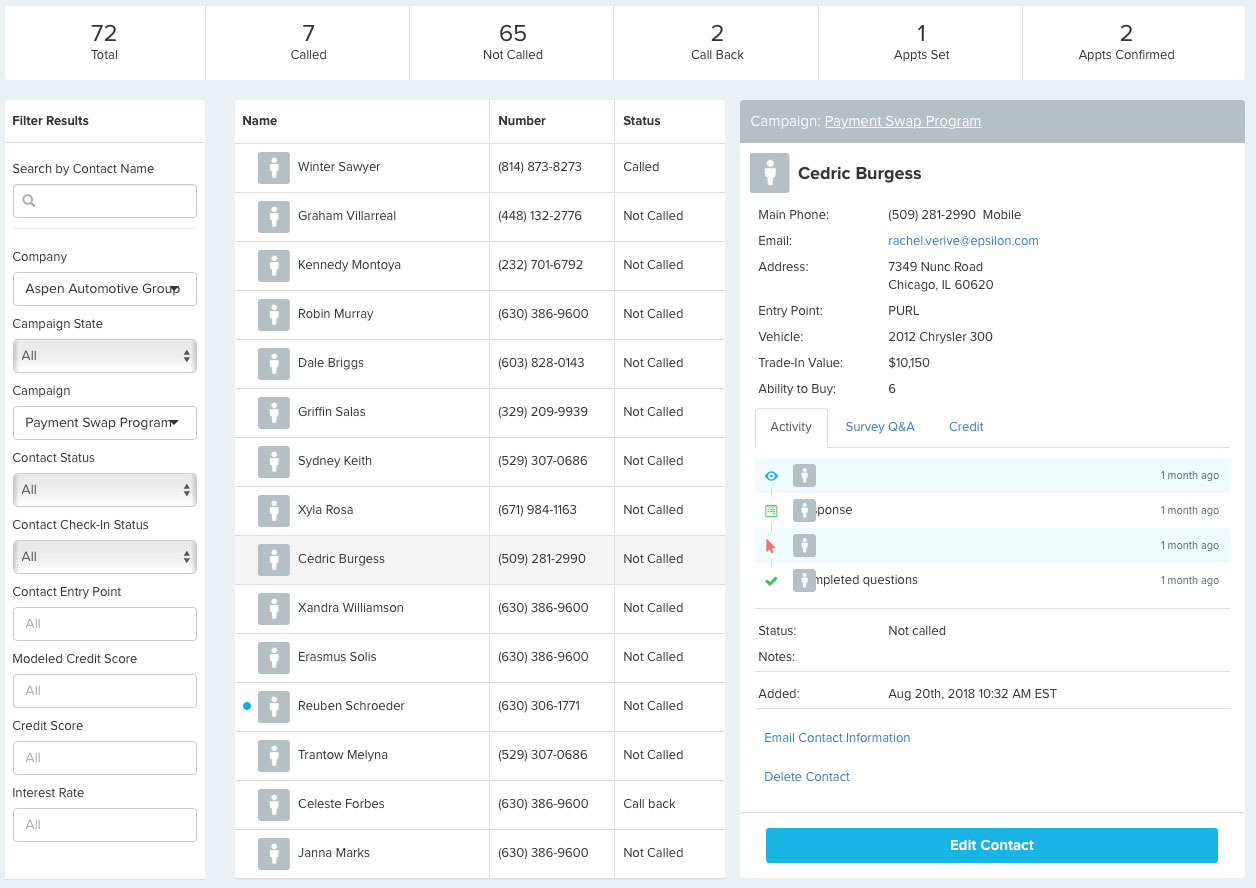Image resolution: width=1256 pixels, height=888 pixels.
Task: Open the Company dropdown
Action: [105, 289]
